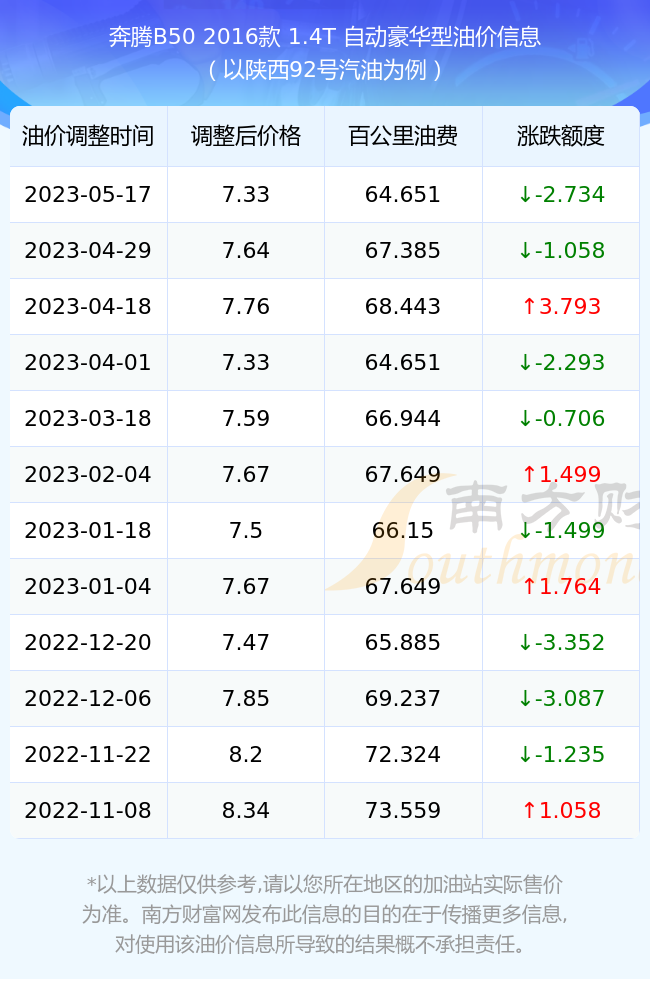
Task: Click the date 2023-02-04
Action: (88, 474)
